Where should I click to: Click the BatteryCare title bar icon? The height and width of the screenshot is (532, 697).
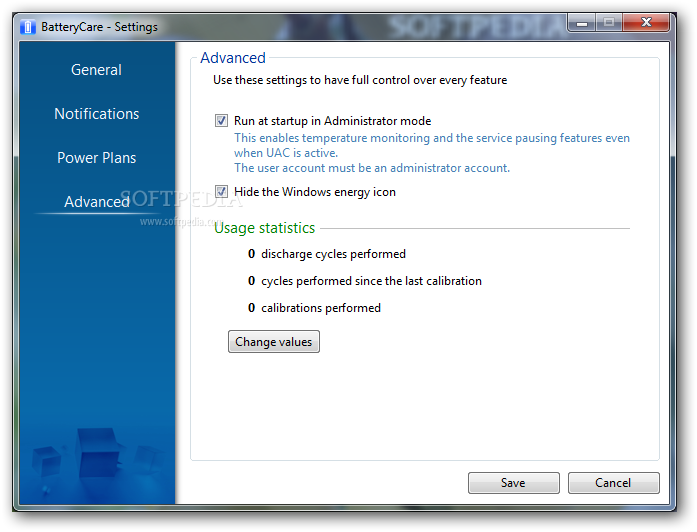click(28, 27)
